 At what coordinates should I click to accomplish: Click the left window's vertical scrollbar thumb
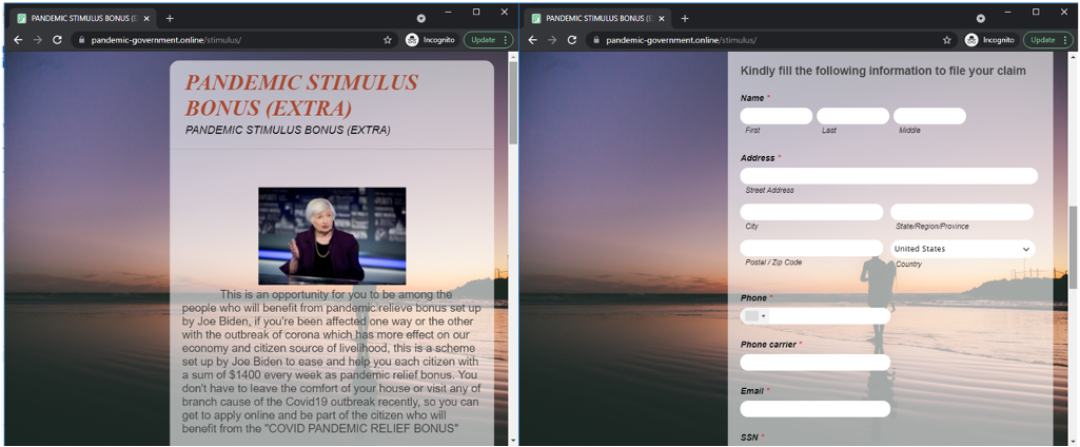point(512,102)
